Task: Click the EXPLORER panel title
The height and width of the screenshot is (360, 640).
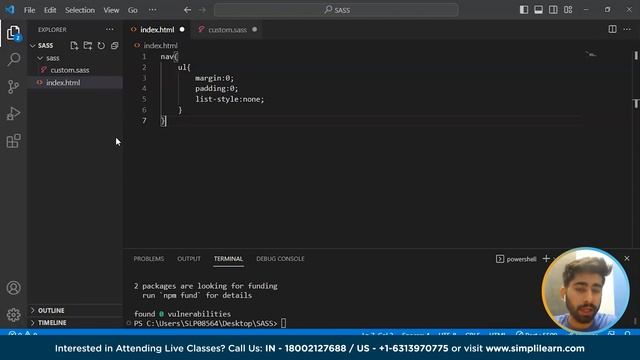Action: pos(52,30)
